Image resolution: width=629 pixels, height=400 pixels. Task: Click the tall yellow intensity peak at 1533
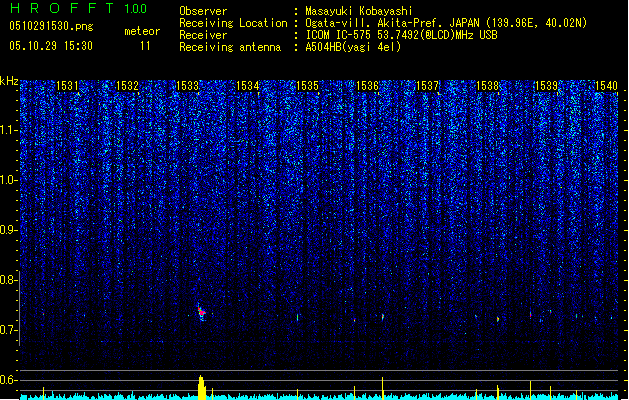pos(201,388)
